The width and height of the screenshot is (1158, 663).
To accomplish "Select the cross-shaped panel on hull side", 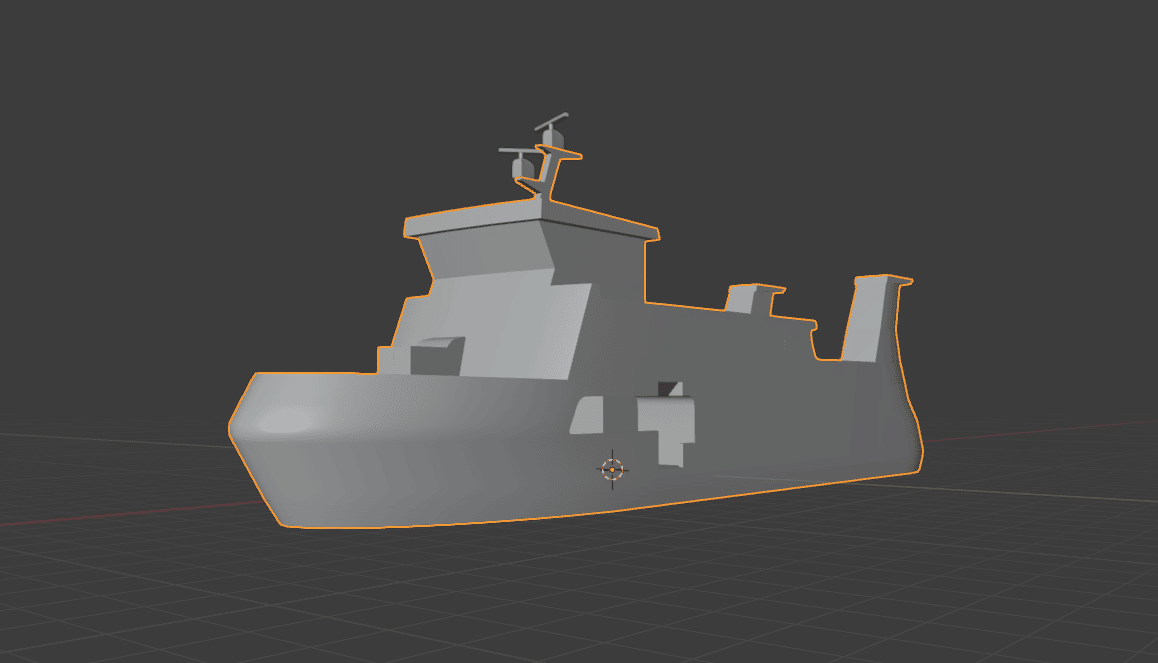I will pos(664,425).
